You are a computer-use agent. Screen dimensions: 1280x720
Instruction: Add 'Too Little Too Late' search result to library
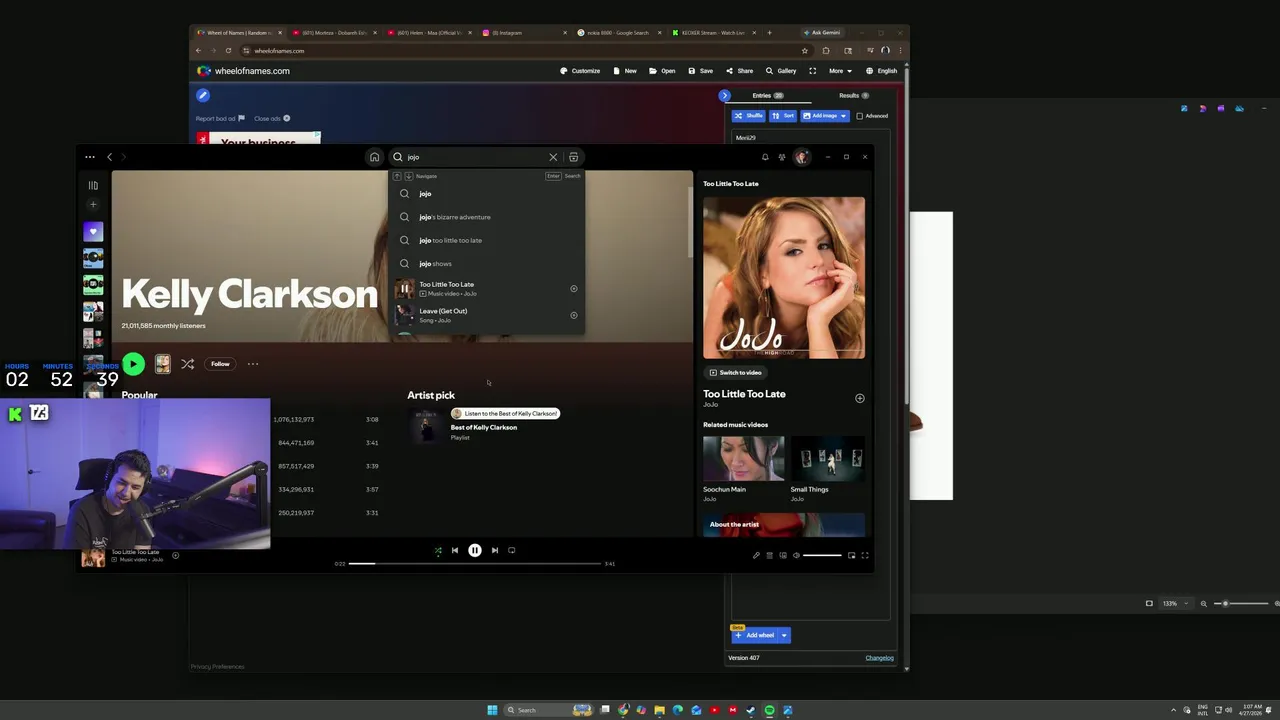574,289
